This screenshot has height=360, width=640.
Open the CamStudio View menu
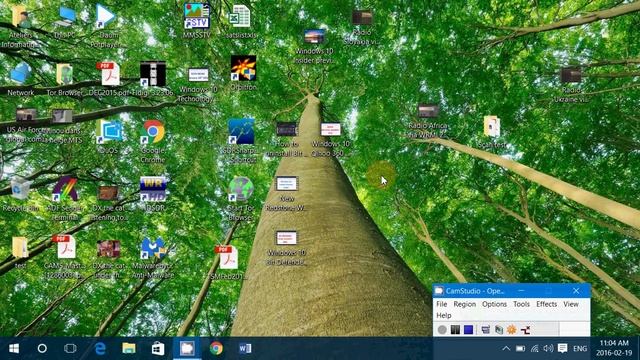(x=571, y=304)
